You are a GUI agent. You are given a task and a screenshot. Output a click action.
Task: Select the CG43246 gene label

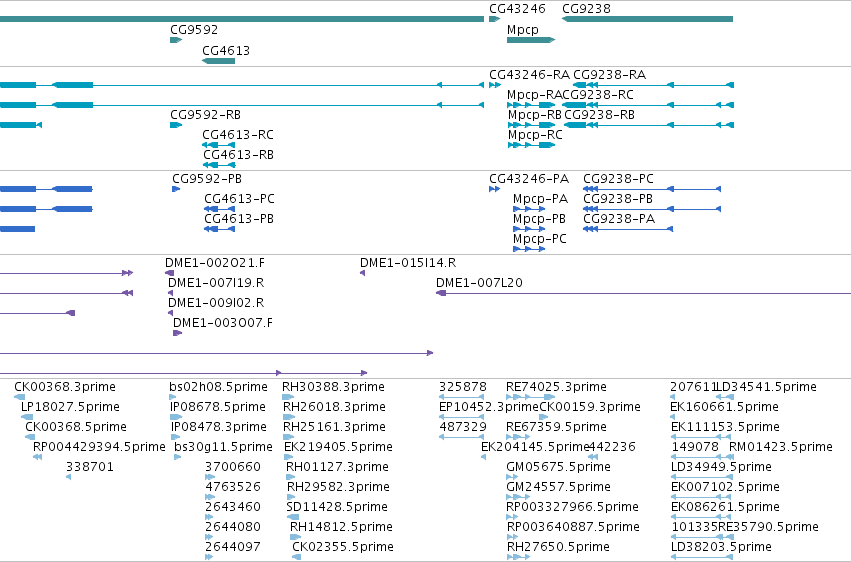click(x=517, y=9)
